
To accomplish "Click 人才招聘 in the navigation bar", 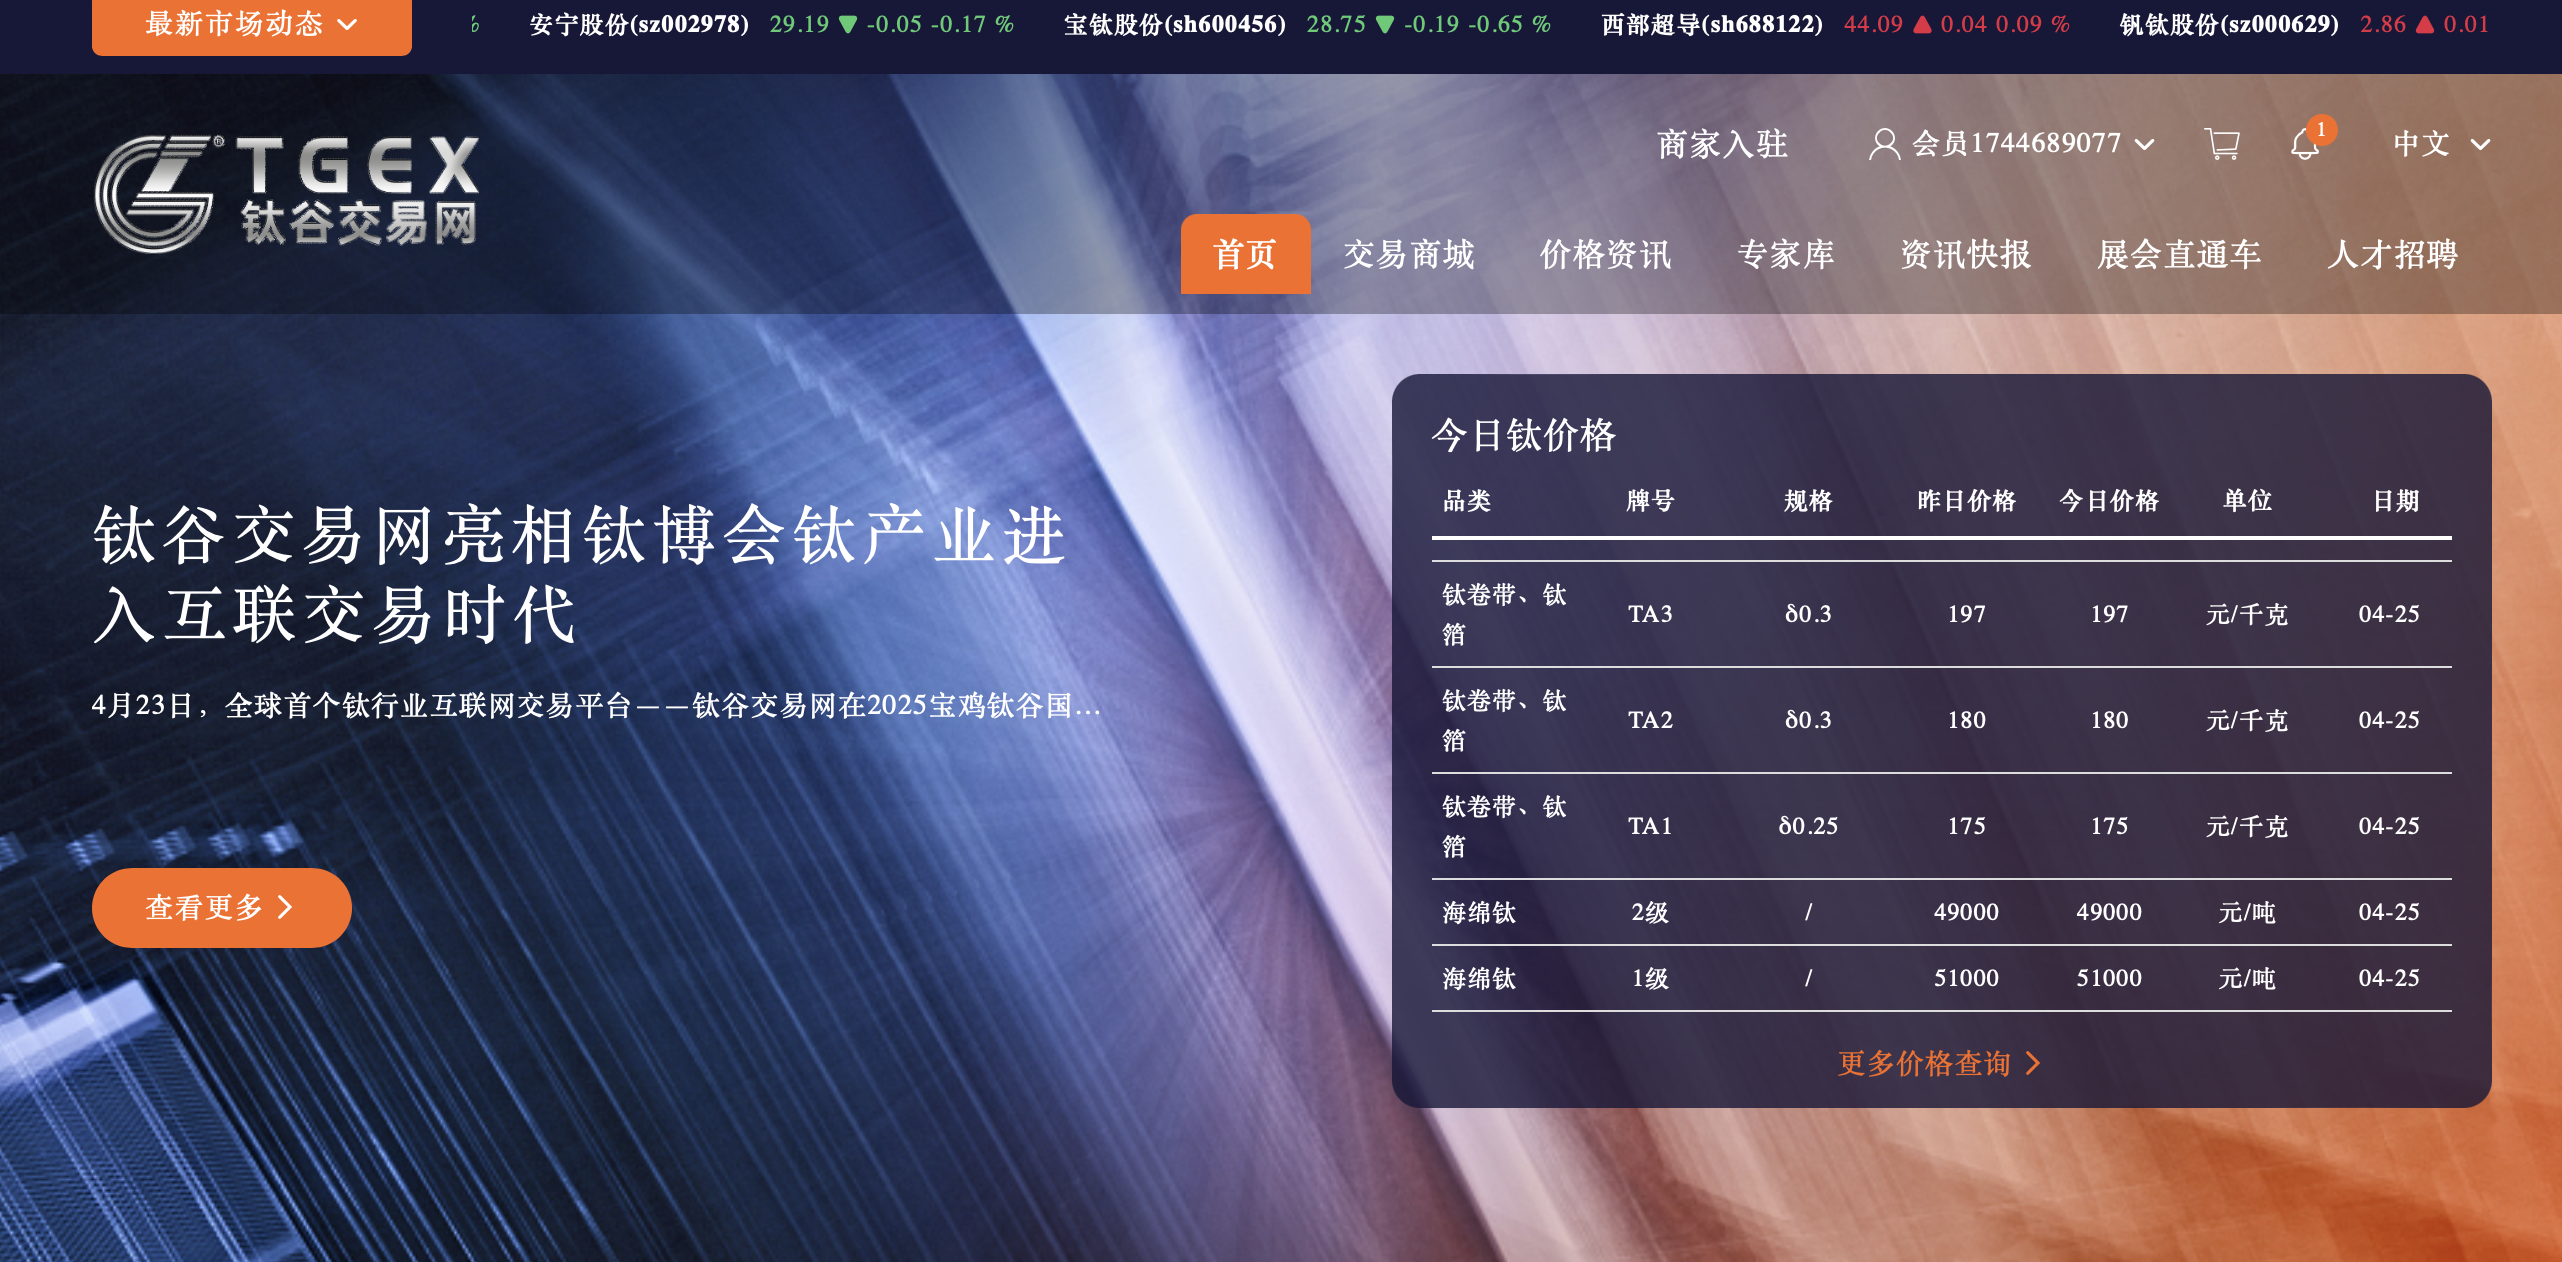I will (x=2392, y=255).
